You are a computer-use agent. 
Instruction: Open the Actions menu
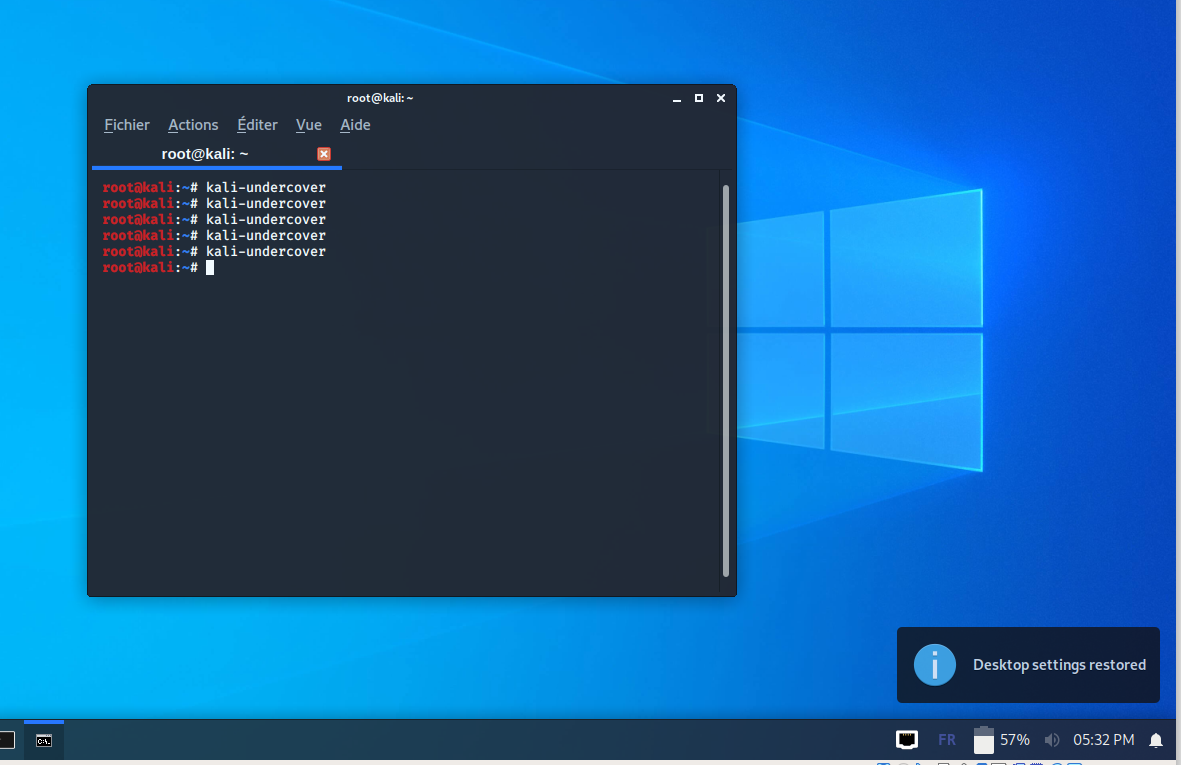click(x=193, y=125)
